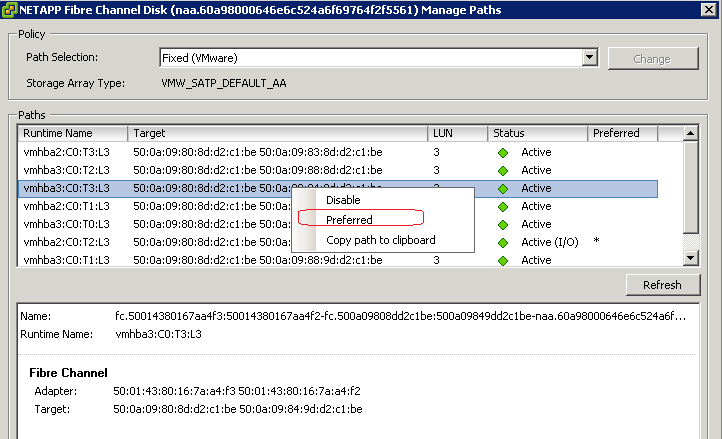Select path row vmhba2:C0:T1:L3
The image size is (722, 439).
pyautogui.click(x=338, y=206)
